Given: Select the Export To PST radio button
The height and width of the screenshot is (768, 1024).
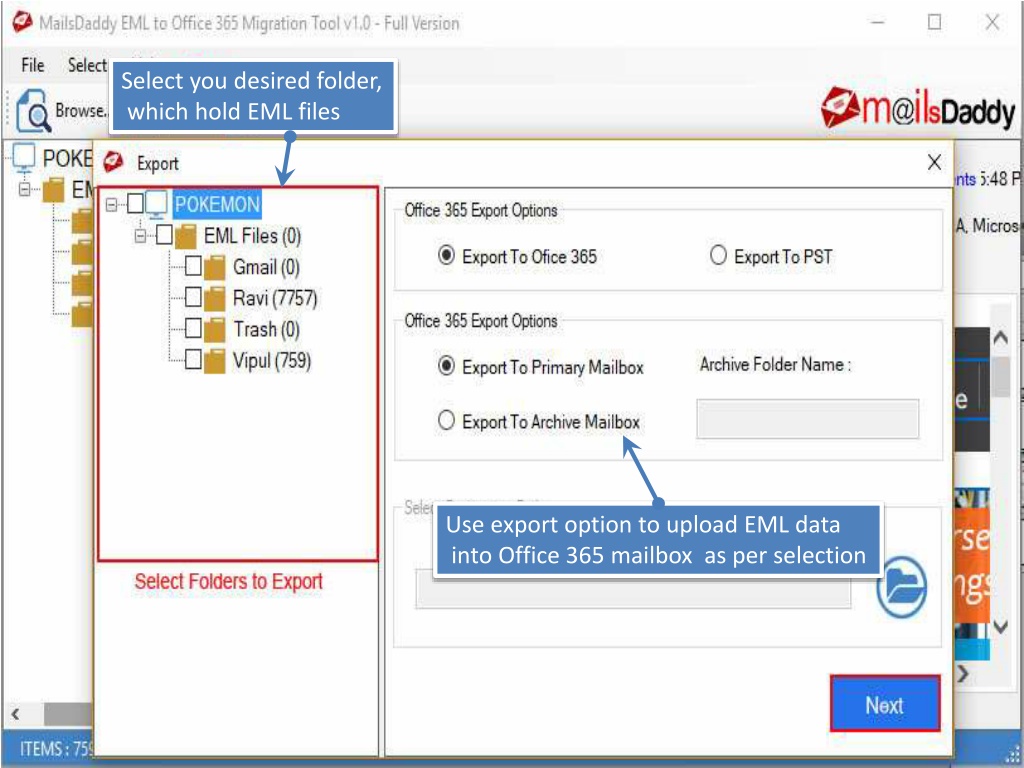Looking at the screenshot, I should 718,255.
